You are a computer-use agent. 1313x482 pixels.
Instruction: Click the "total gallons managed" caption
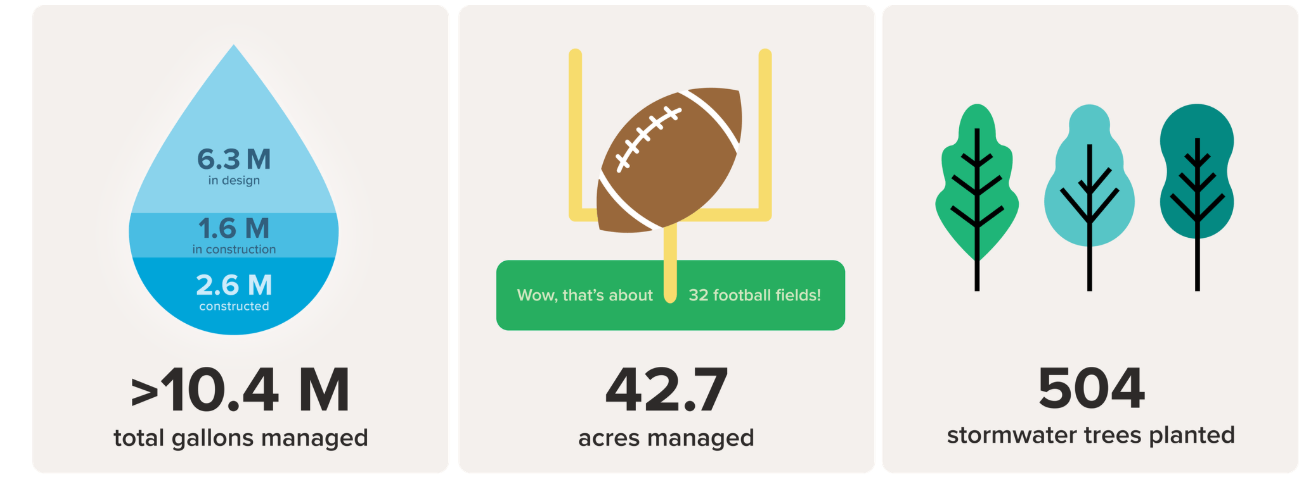[x=240, y=438]
